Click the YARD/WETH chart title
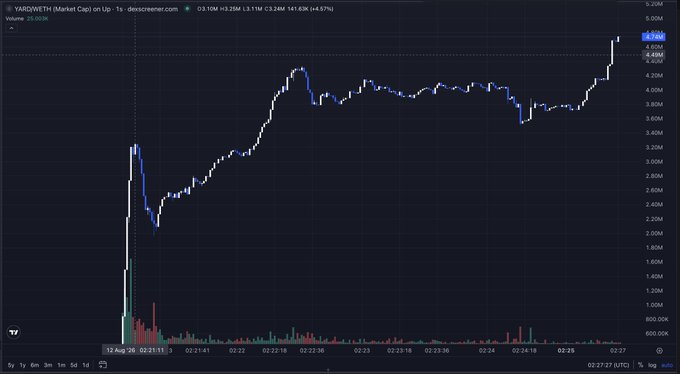The height and width of the screenshot is (374, 680). (96, 9)
